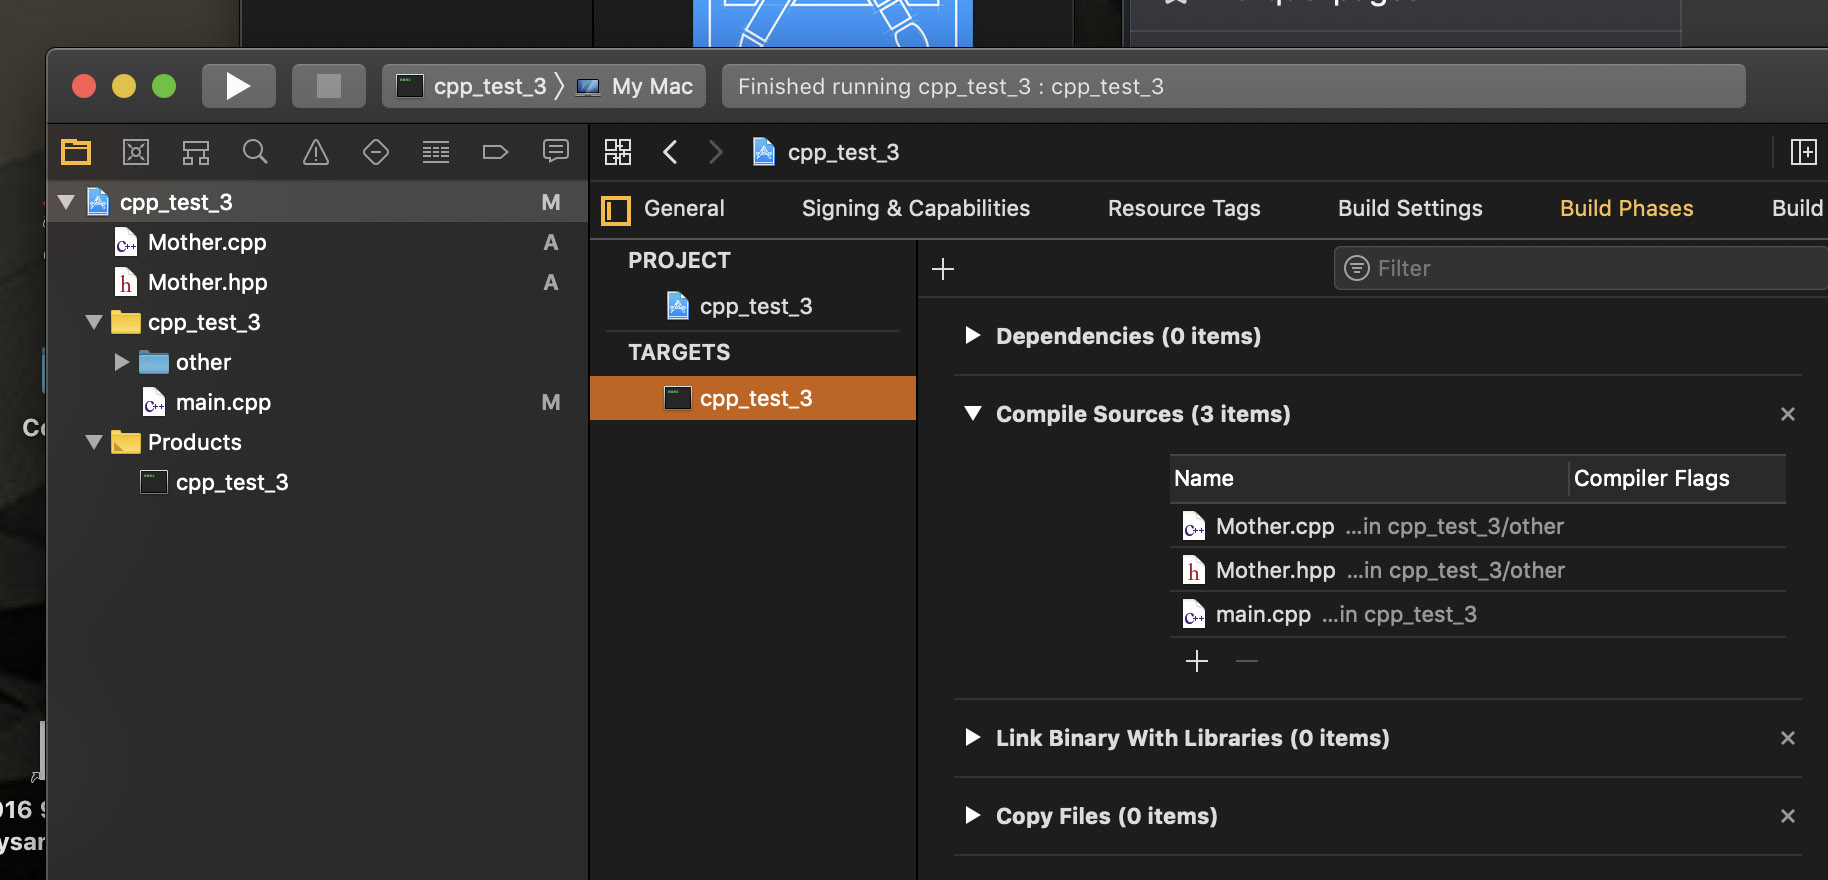Expand the Dependencies (0 items) section
Viewport: 1828px width, 880px height.
tap(973, 335)
